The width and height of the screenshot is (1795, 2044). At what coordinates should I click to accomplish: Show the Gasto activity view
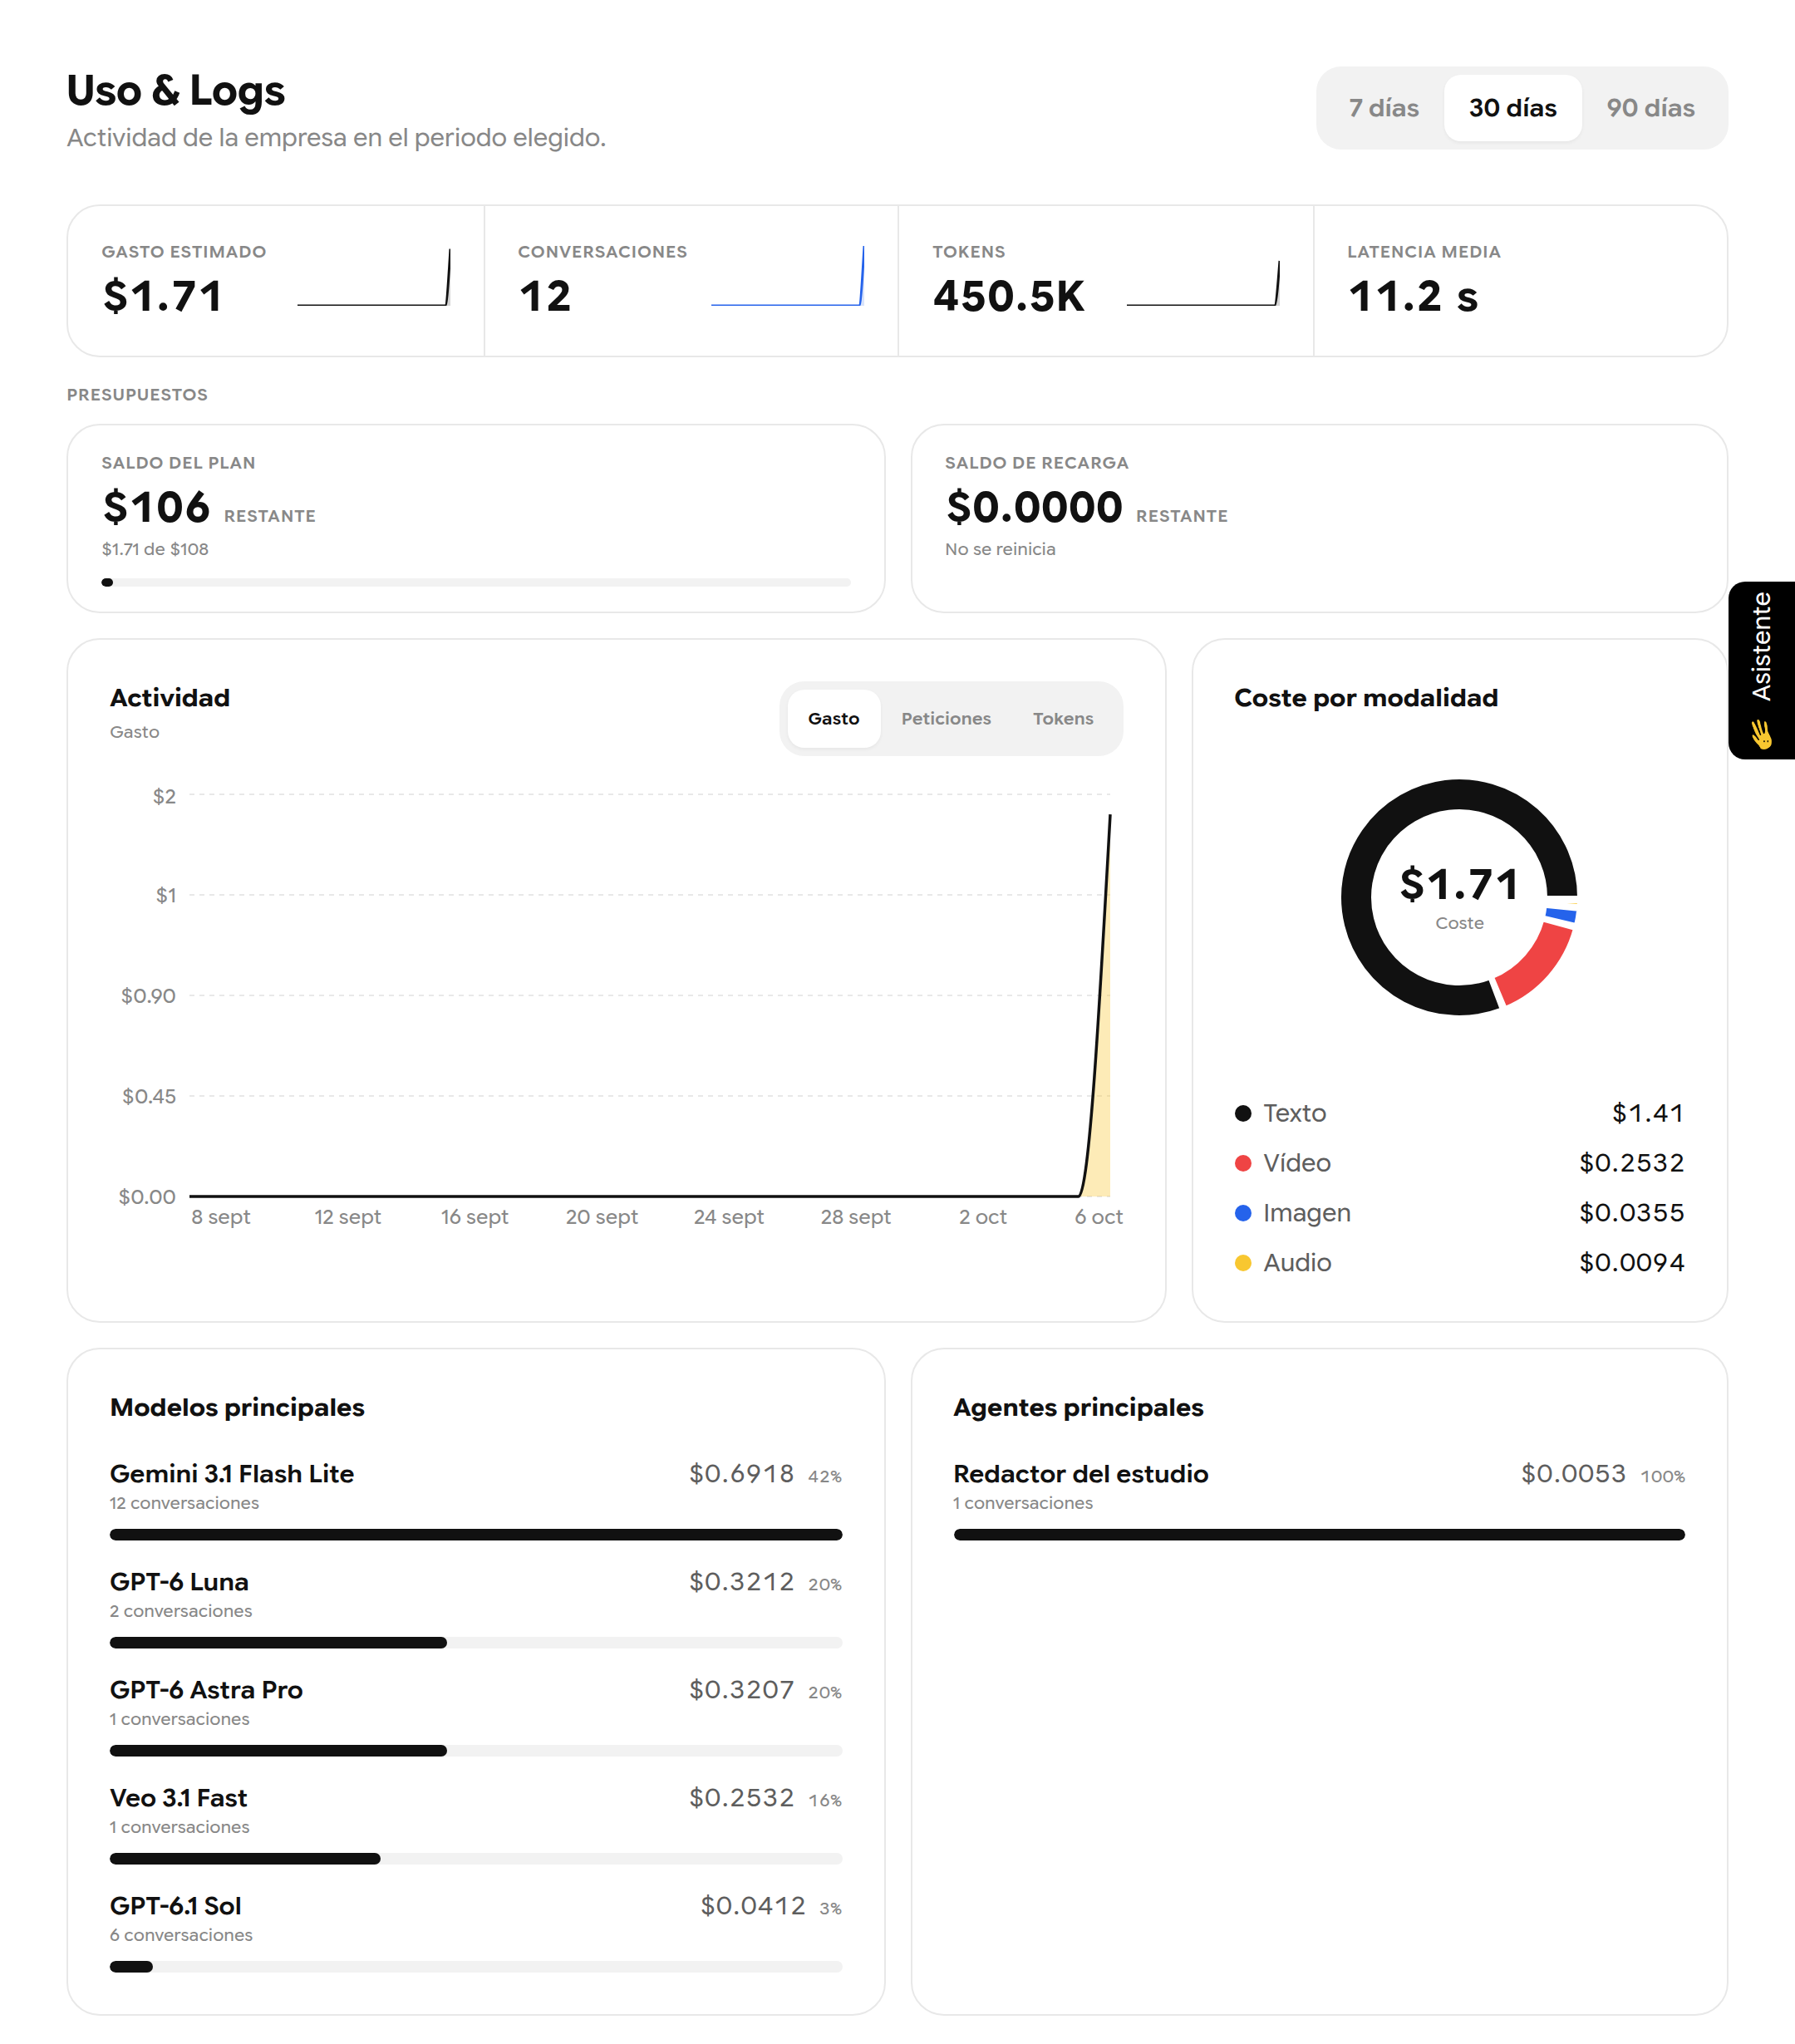[833, 718]
